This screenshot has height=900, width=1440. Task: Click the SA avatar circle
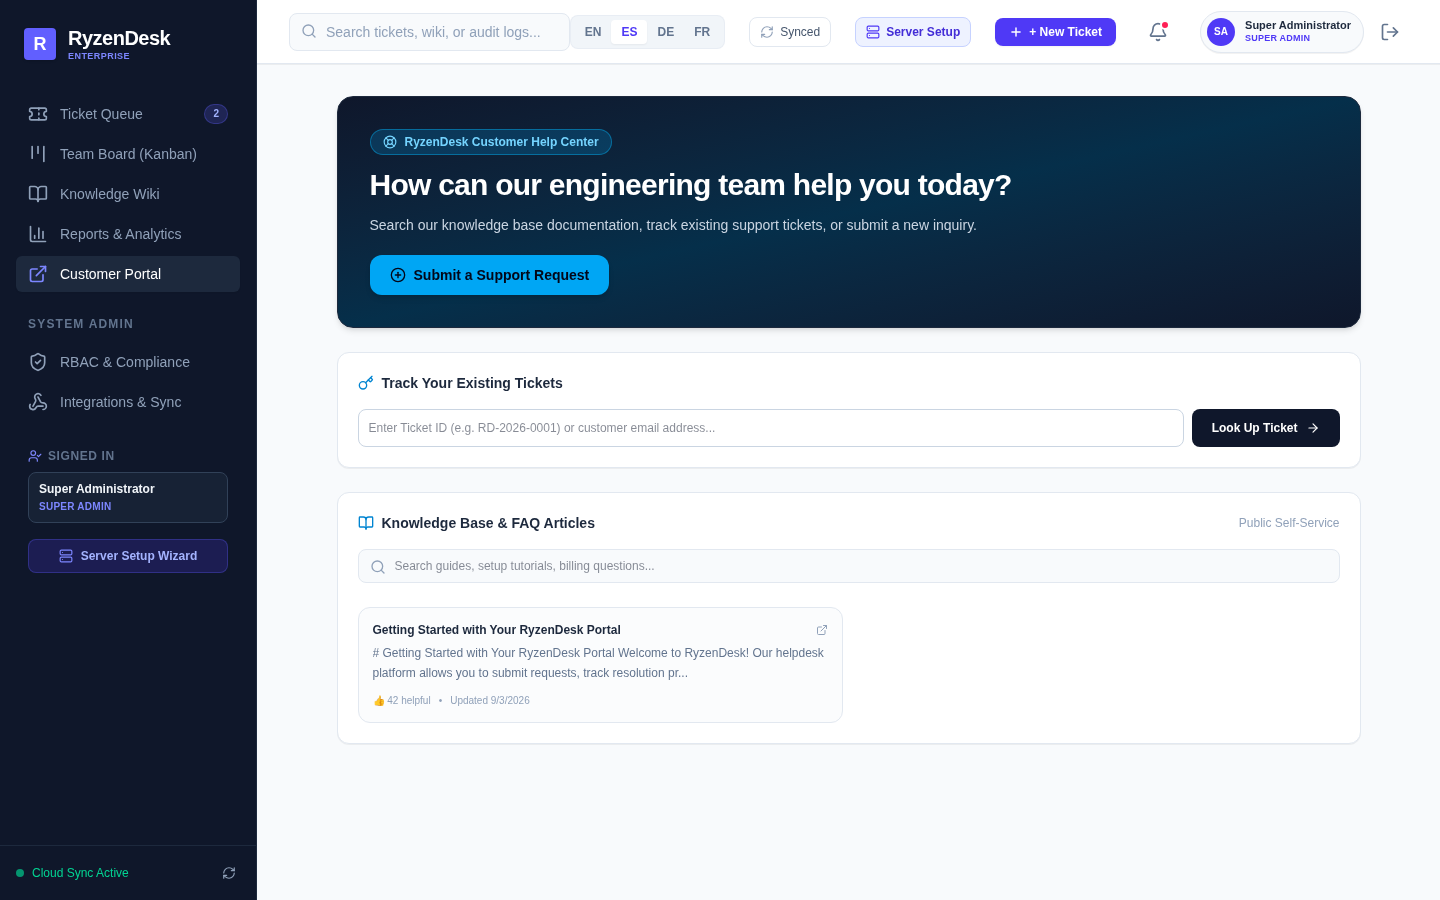pos(1221,32)
